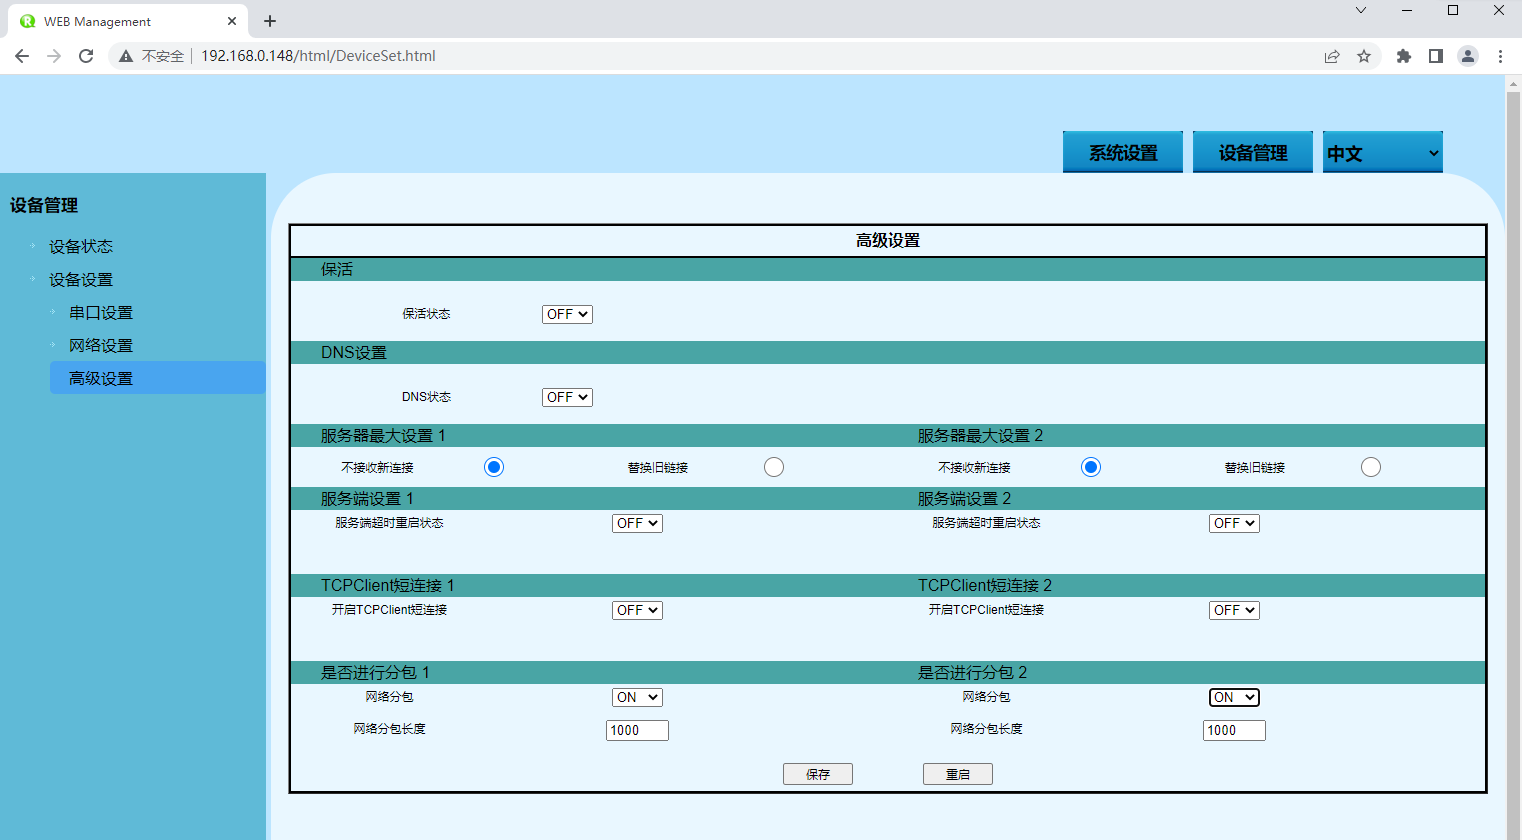Open the browser extensions puzzle icon
This screenshot has width=1522, height=840.
pyautogui.click(x=1404, y=56)
